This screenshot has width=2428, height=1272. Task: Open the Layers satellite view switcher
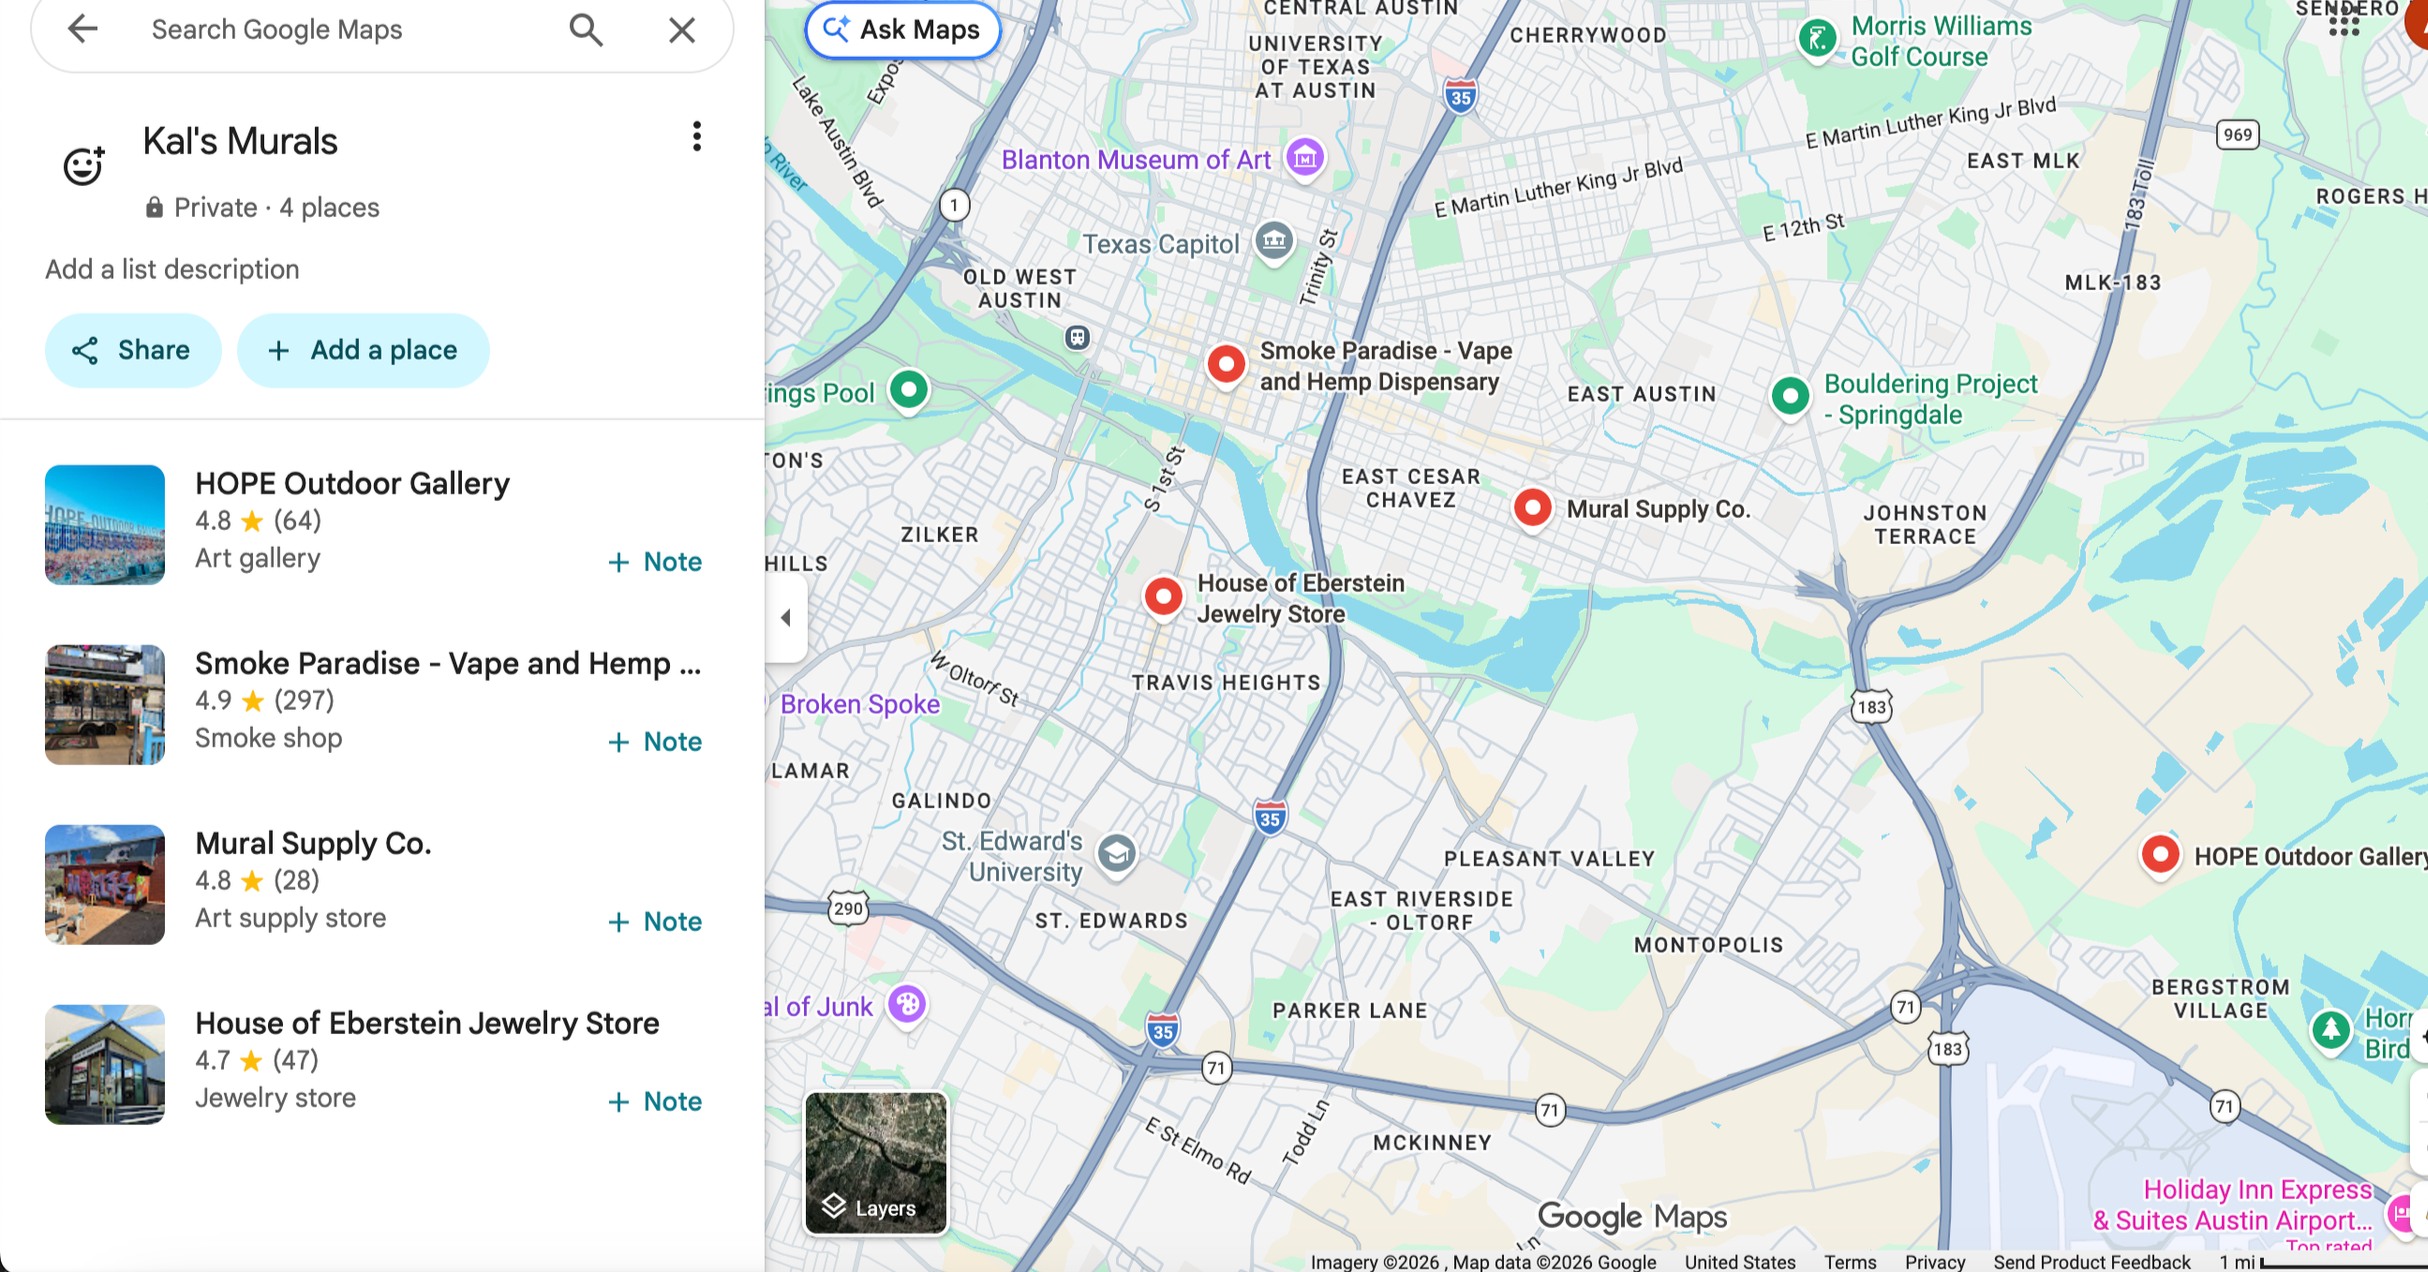click(x=876, y=1163)
